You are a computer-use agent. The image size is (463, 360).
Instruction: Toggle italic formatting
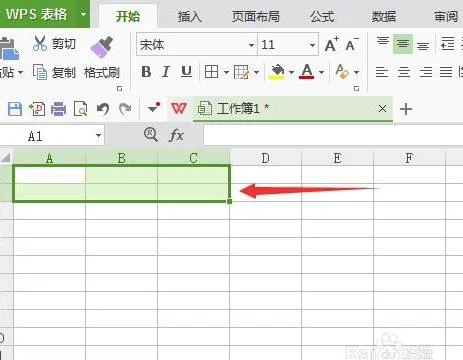coord(166,72)
